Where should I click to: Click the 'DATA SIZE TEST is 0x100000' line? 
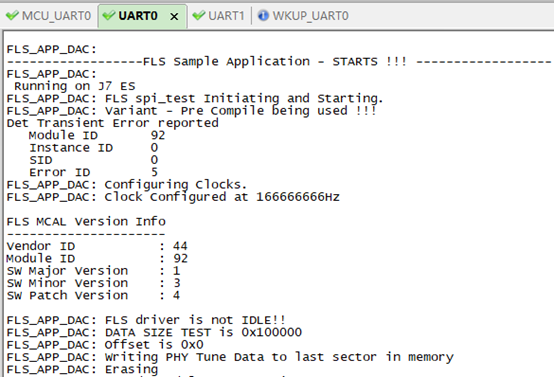coord(154,332)
